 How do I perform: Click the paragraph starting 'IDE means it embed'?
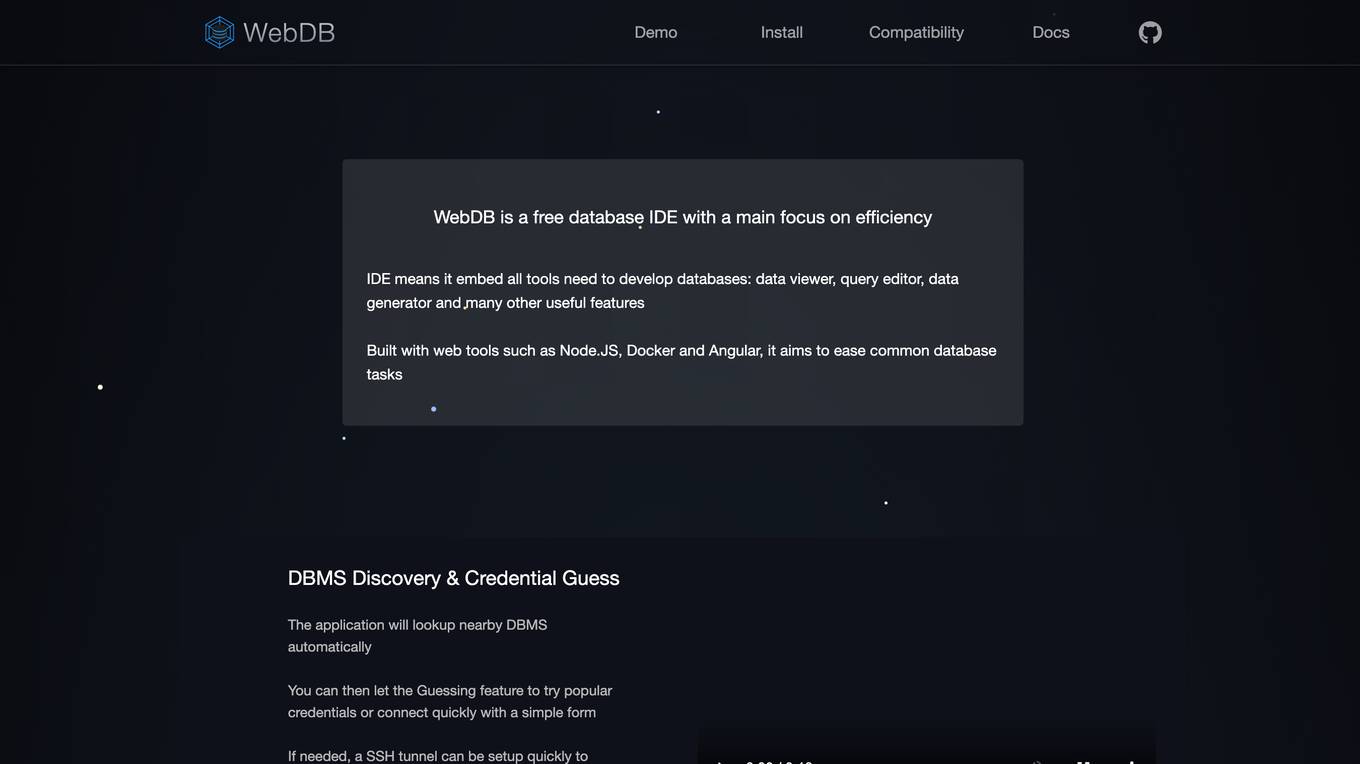(663, 291)
